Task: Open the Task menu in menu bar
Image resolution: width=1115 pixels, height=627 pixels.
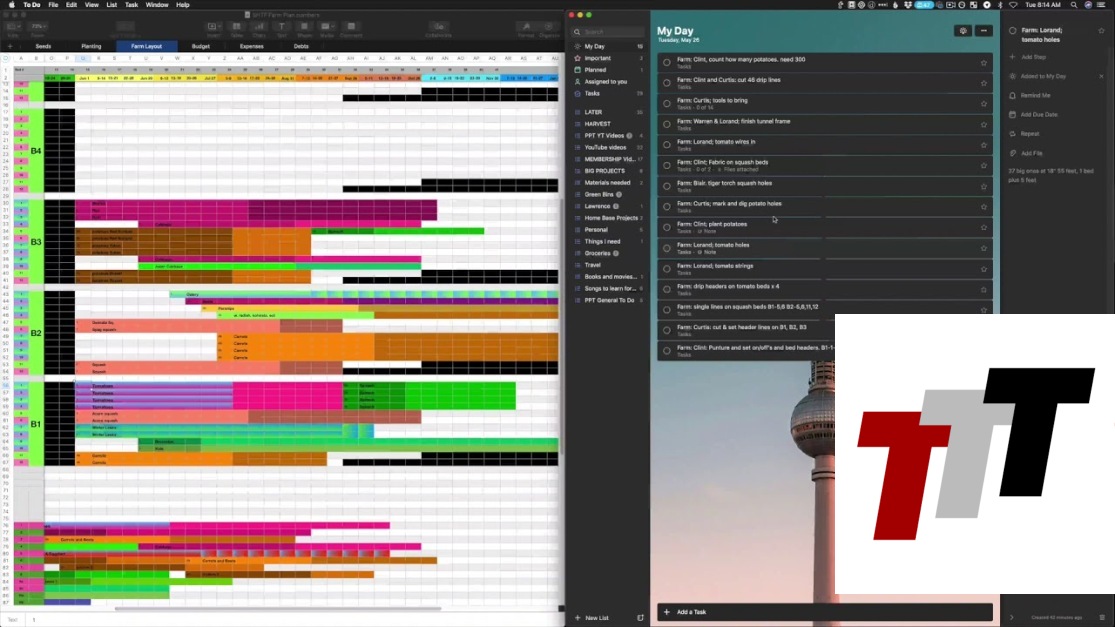Action: point(131,5)
